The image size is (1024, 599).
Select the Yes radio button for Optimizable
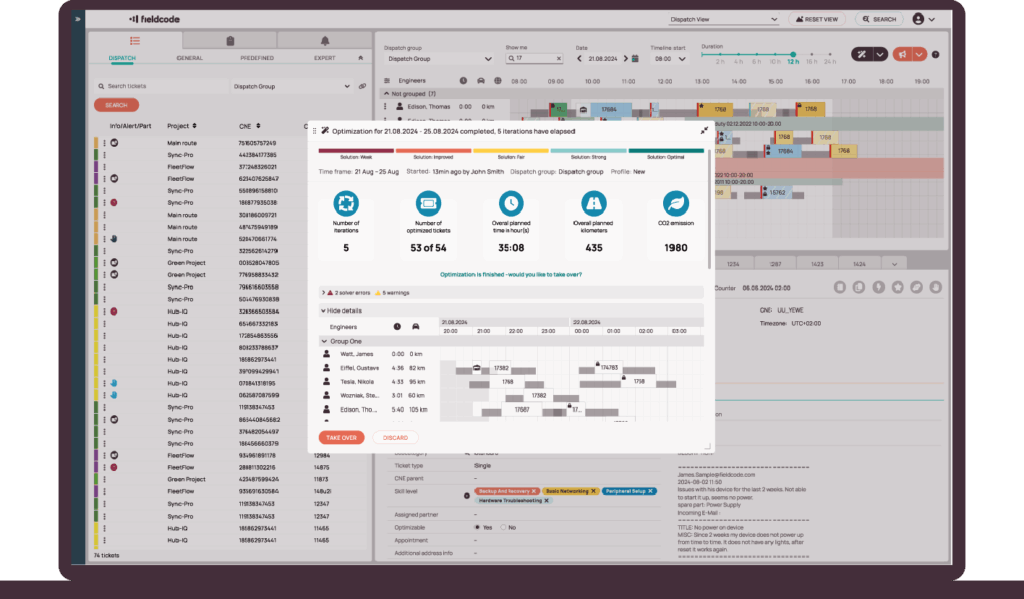point(476,527)
